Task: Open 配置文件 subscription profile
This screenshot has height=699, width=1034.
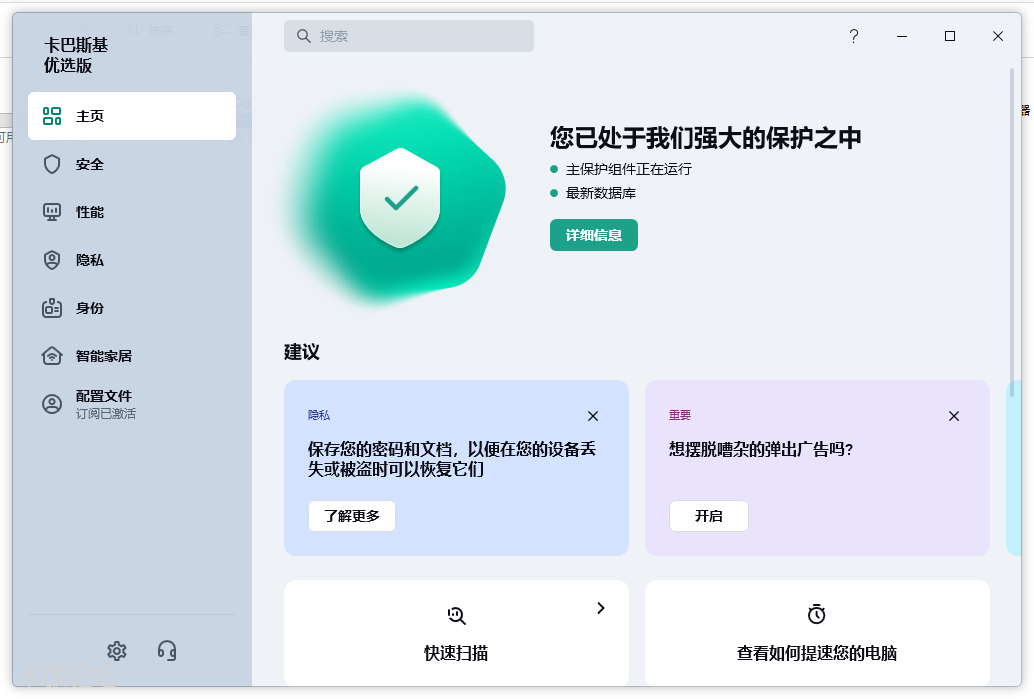Action: (x=104, y=404)
